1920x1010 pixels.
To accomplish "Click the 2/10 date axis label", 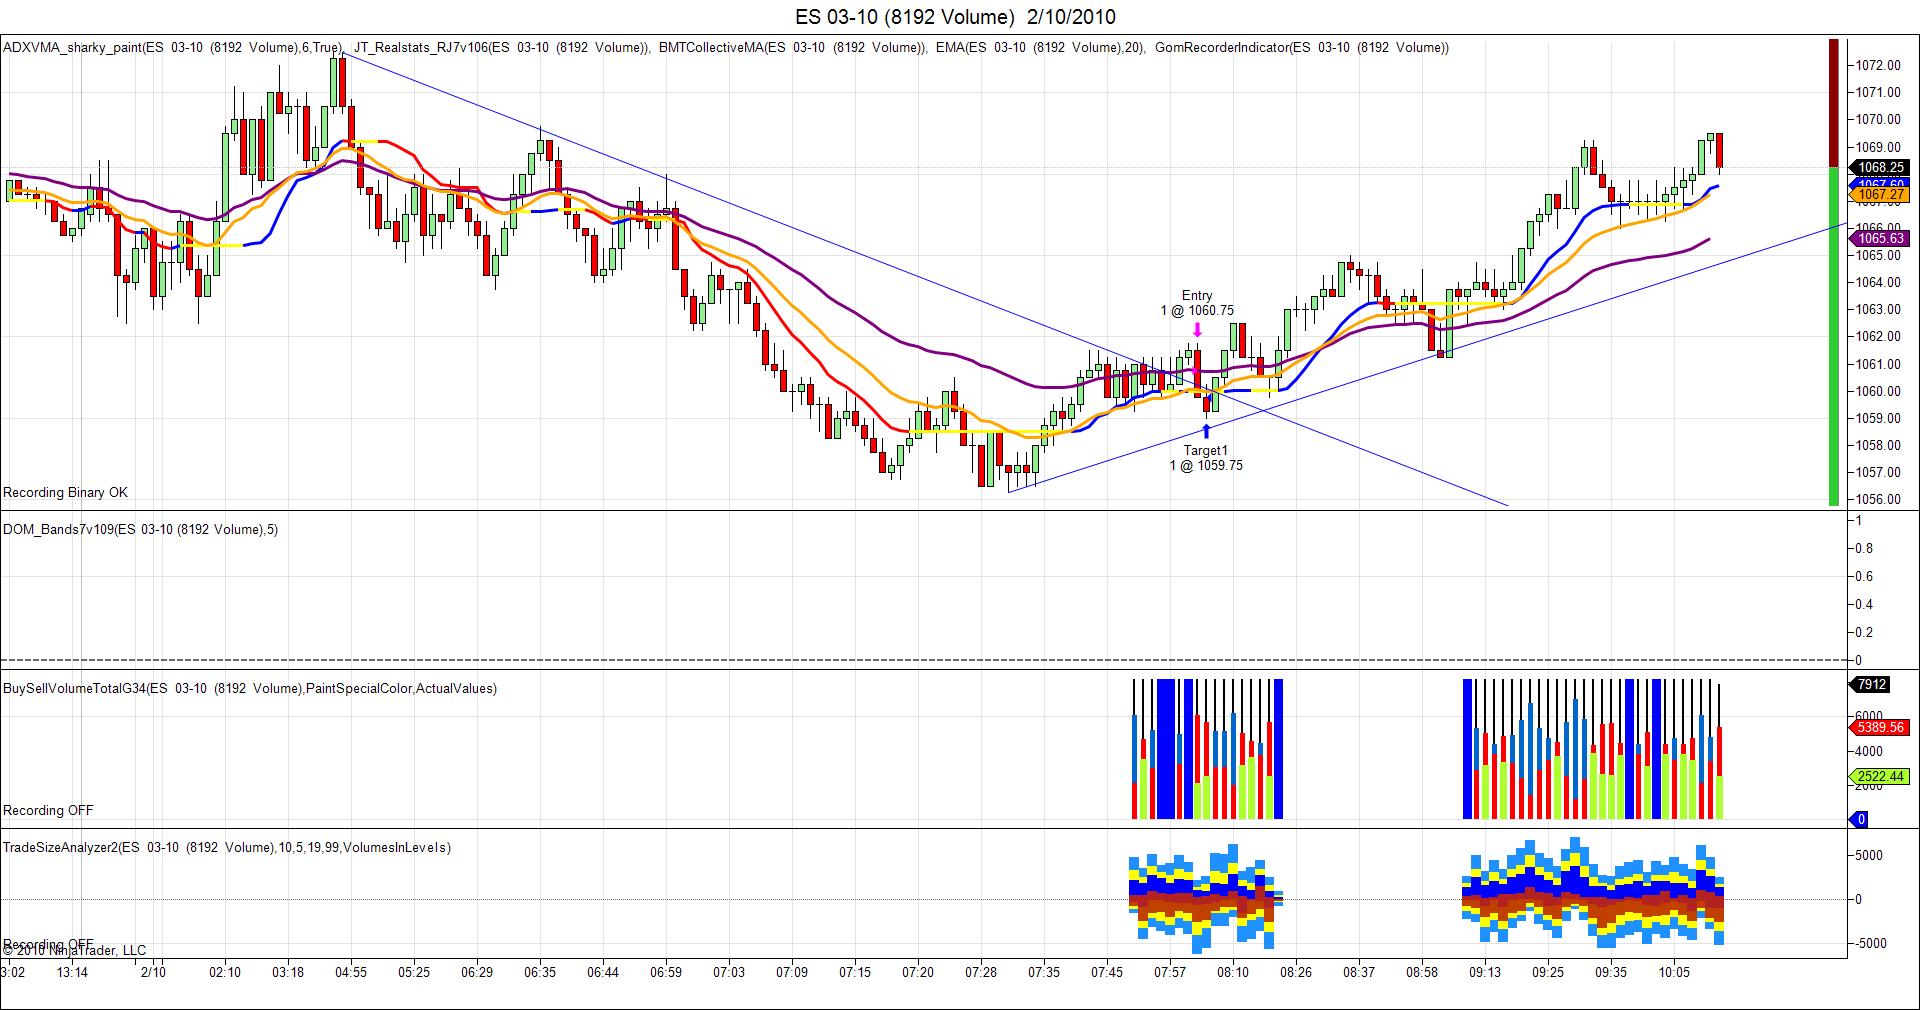I will point(153,972).
